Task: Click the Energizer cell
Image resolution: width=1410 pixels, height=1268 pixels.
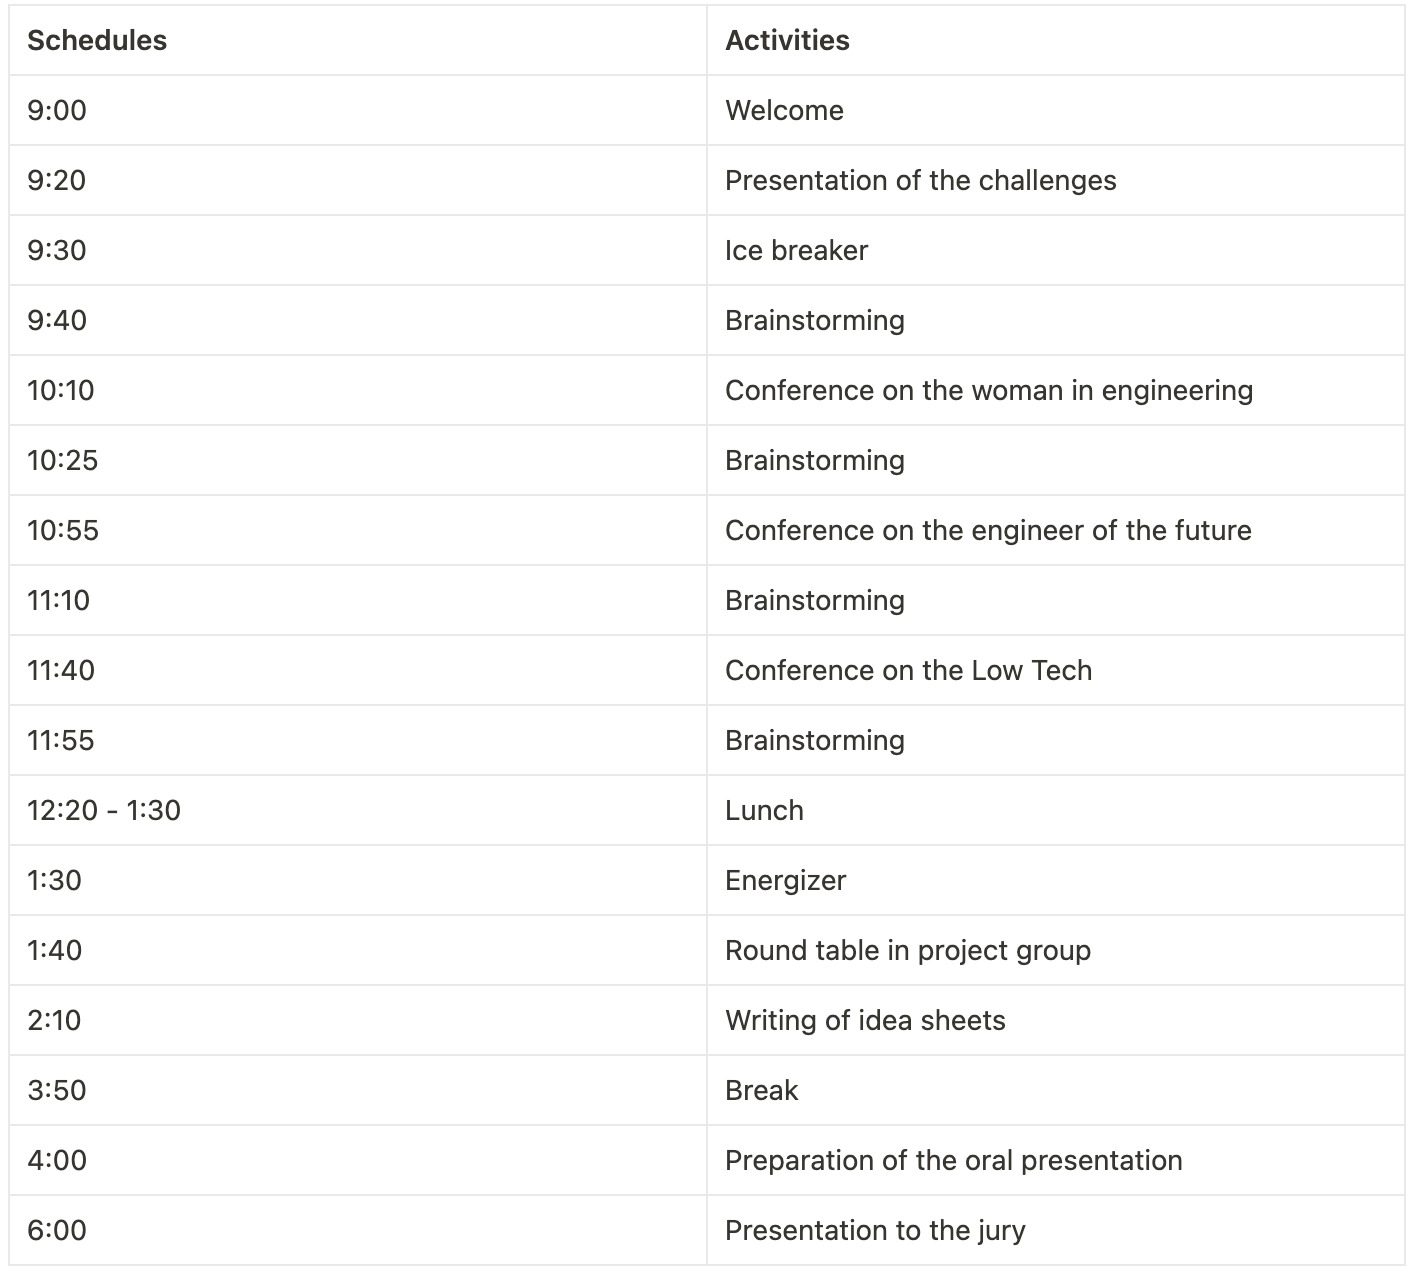Action: 1055,880
